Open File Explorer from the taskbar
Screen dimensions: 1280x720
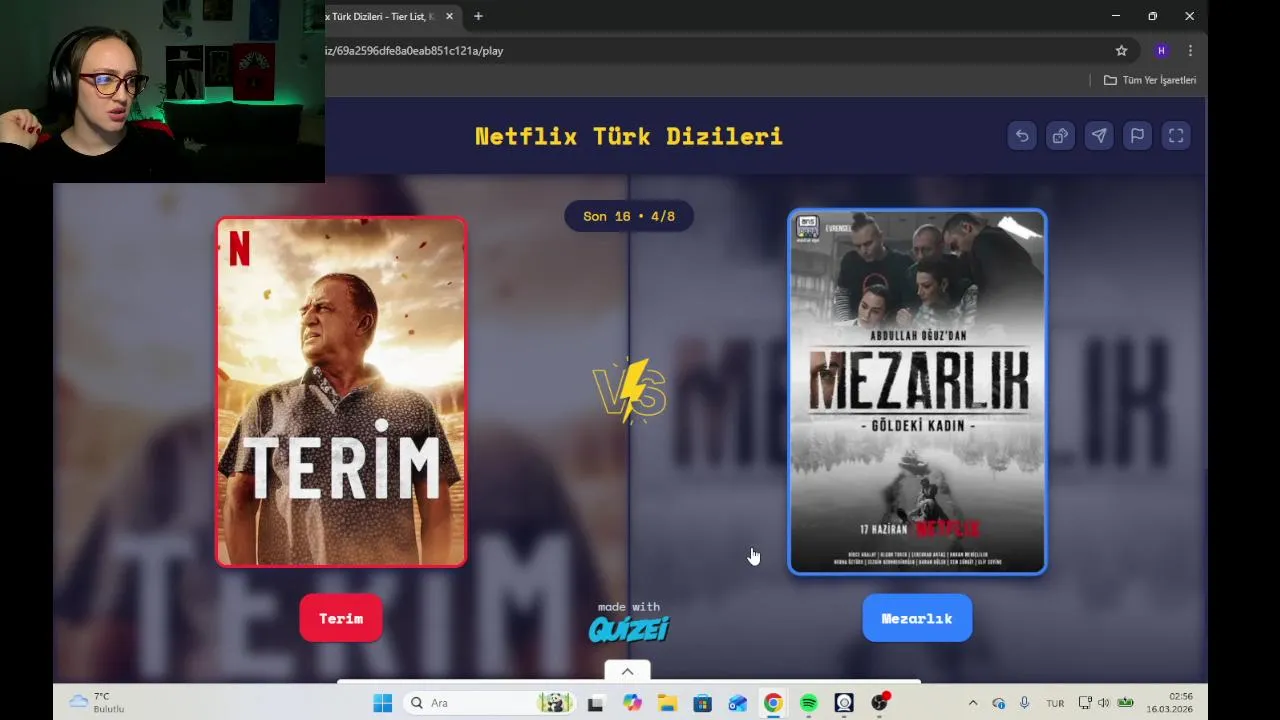[x=667, y=703]
